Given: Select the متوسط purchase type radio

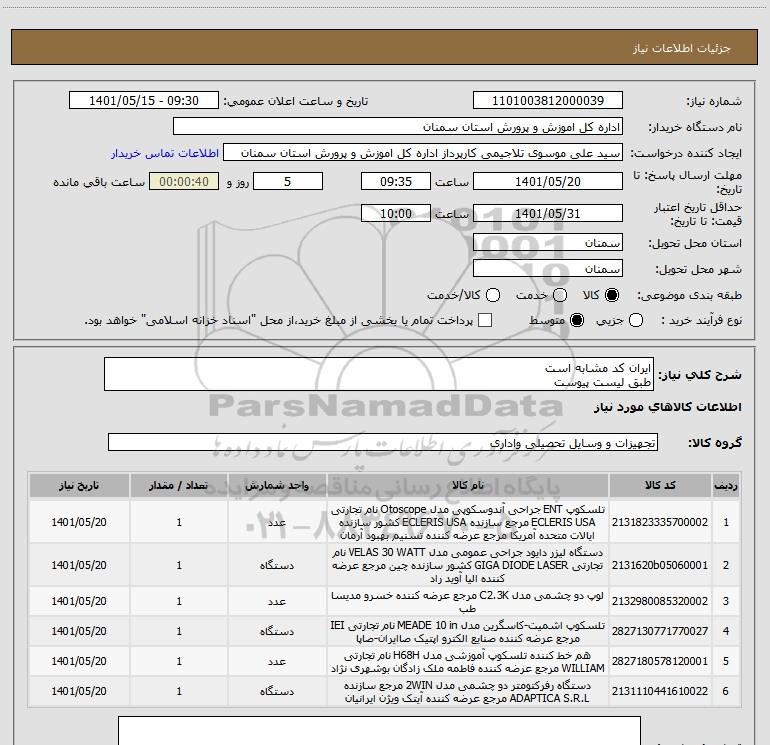Looking at the screenshot, I should point(577,321).
